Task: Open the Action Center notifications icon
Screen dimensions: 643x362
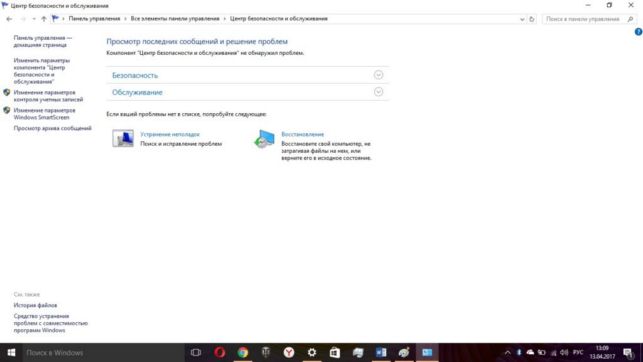Action: pos(628,353)
